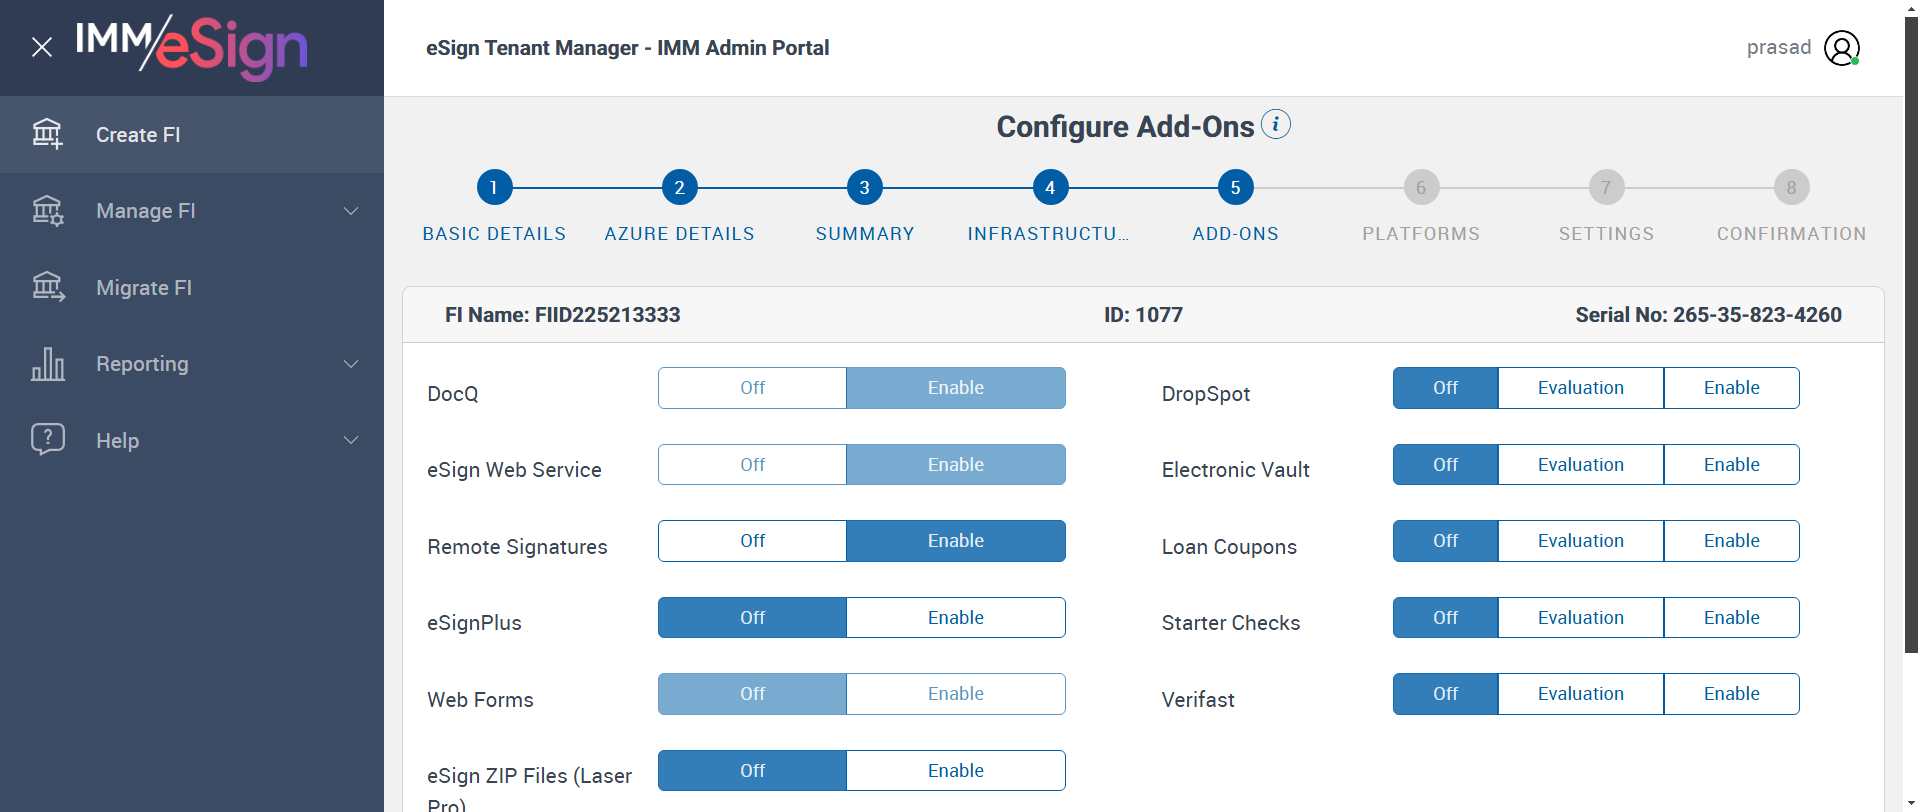Open the Configure Add-Ons info icon

(1275, 124)
